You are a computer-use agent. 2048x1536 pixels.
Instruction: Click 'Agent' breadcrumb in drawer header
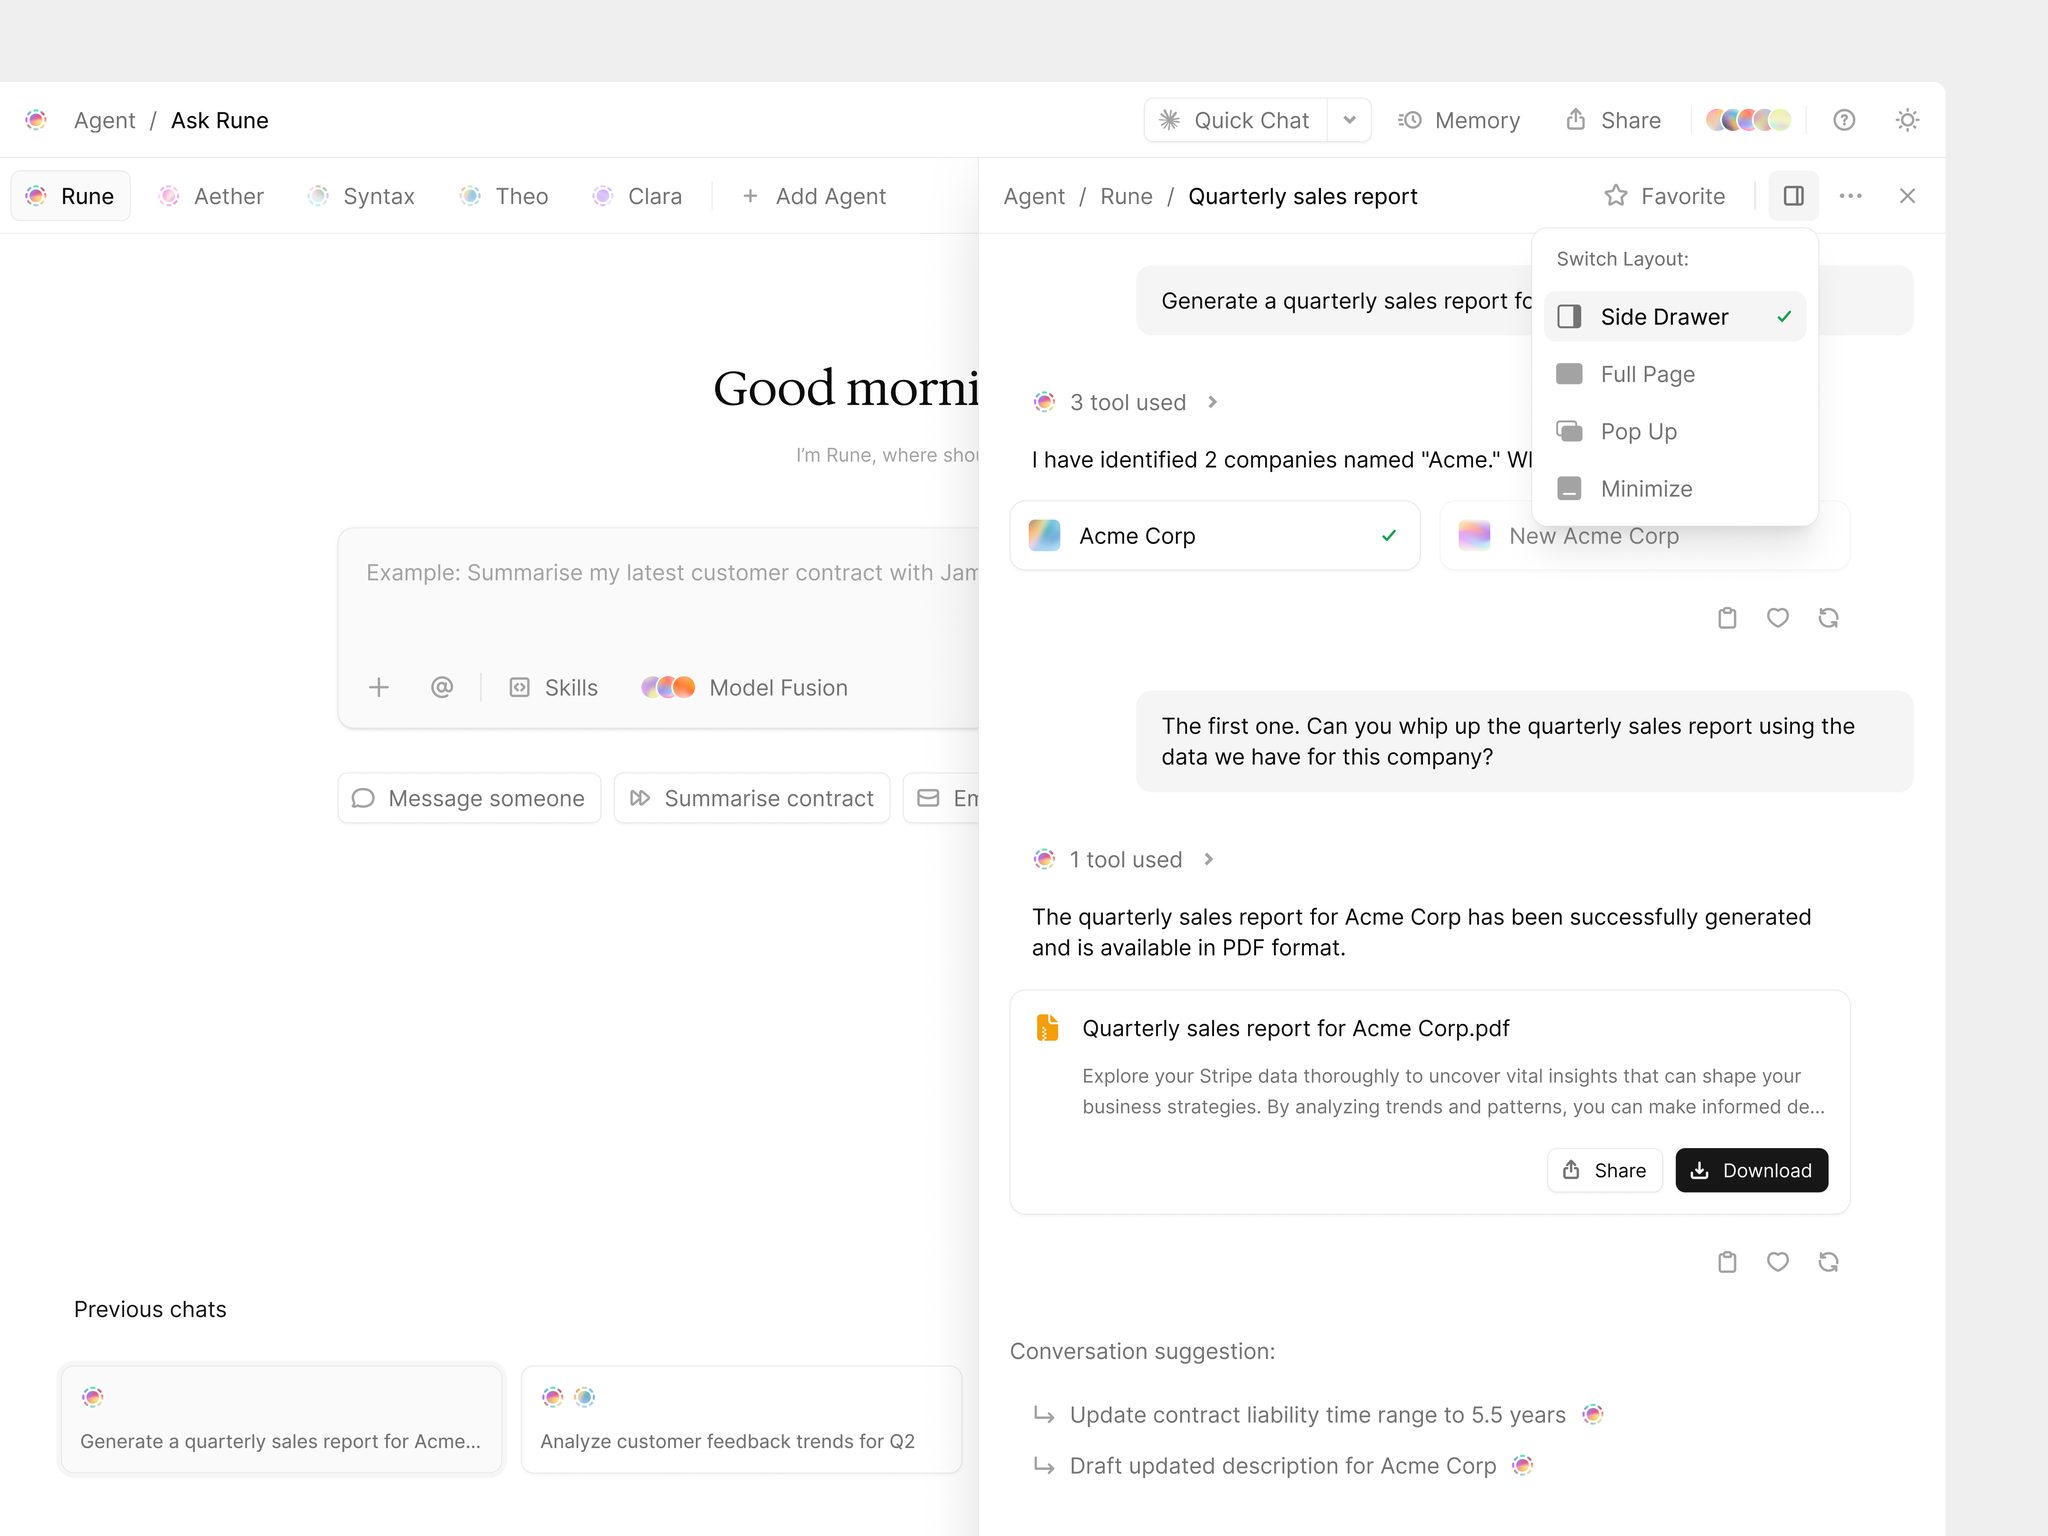1034,196
